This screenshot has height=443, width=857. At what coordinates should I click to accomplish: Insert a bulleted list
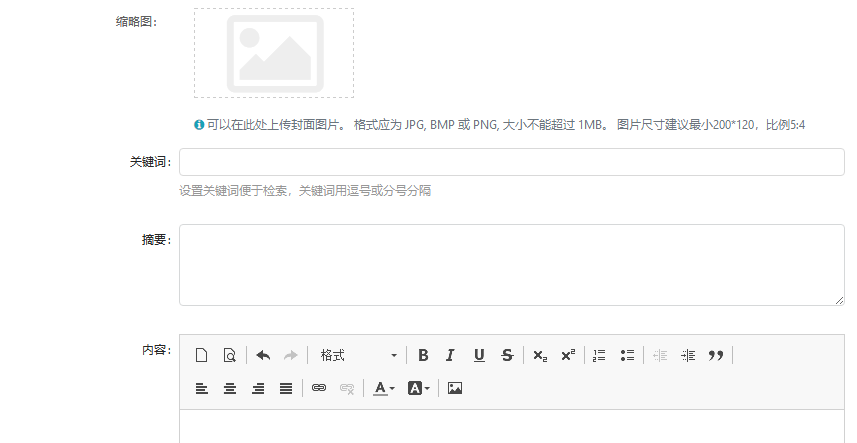pos(628,355)
